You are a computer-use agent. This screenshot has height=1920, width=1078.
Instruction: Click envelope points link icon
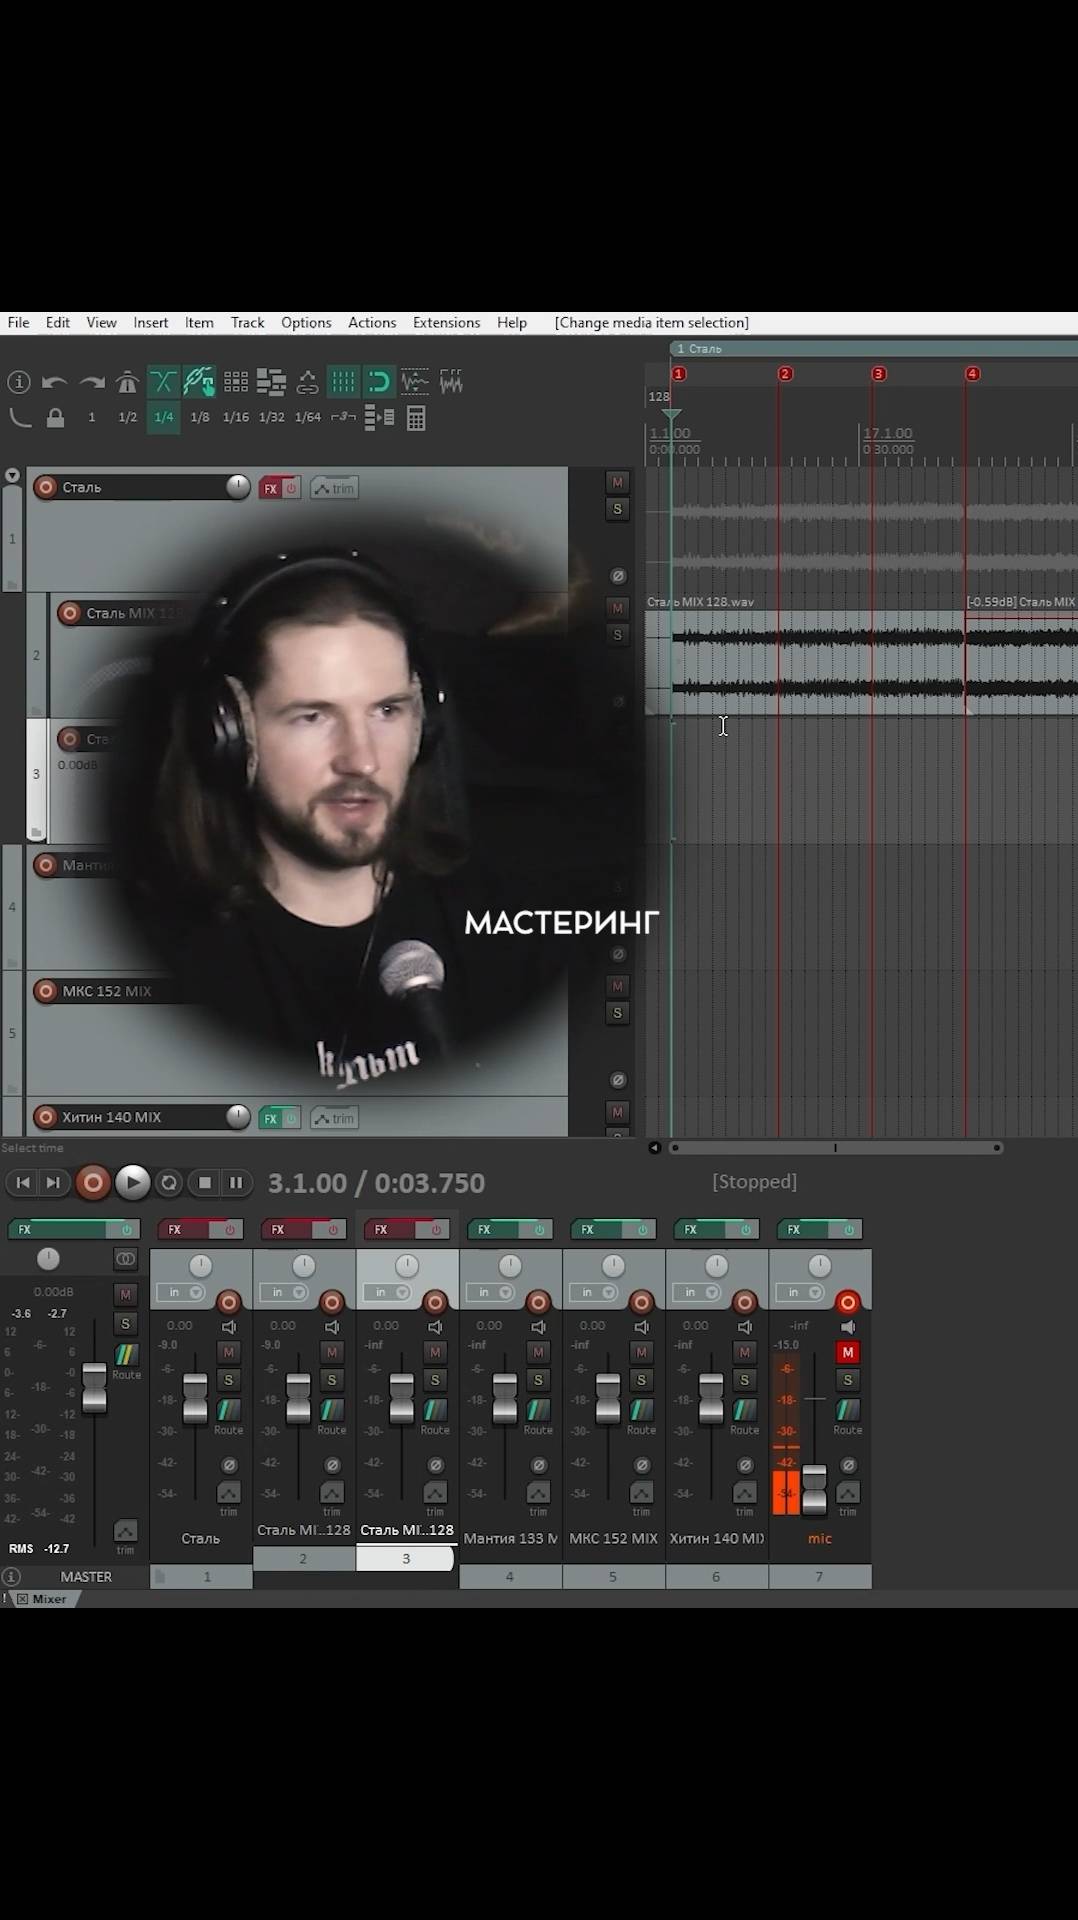pyautogui.click(x=307, y=382)
